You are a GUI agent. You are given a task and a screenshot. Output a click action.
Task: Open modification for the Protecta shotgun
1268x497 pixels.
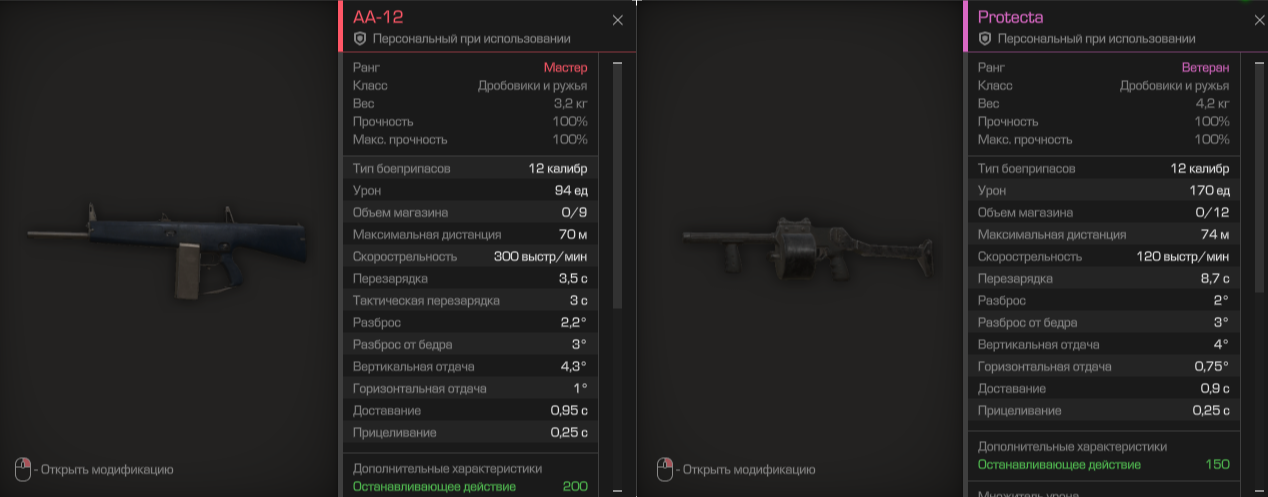749,470
